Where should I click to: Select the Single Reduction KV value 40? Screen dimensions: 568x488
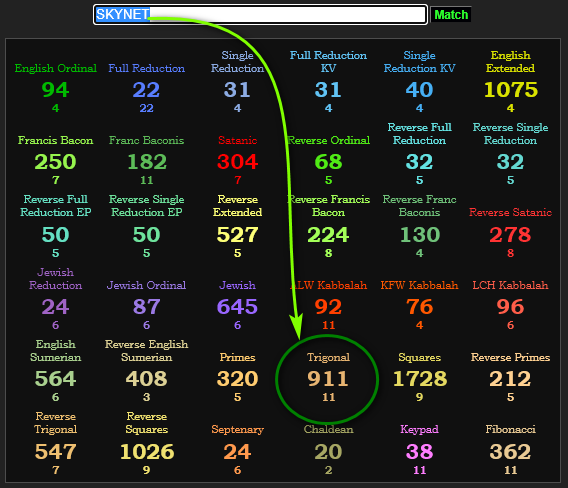click(x=419, y=89)
